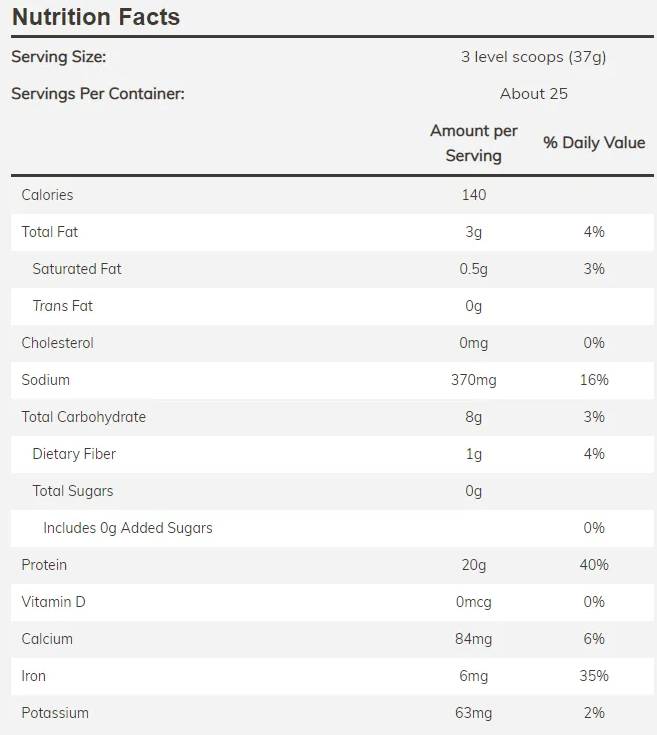The width and height of the screenshot is (657, 735).
Task: Click the Amount per Serving column header
Action: coord(474,143)
